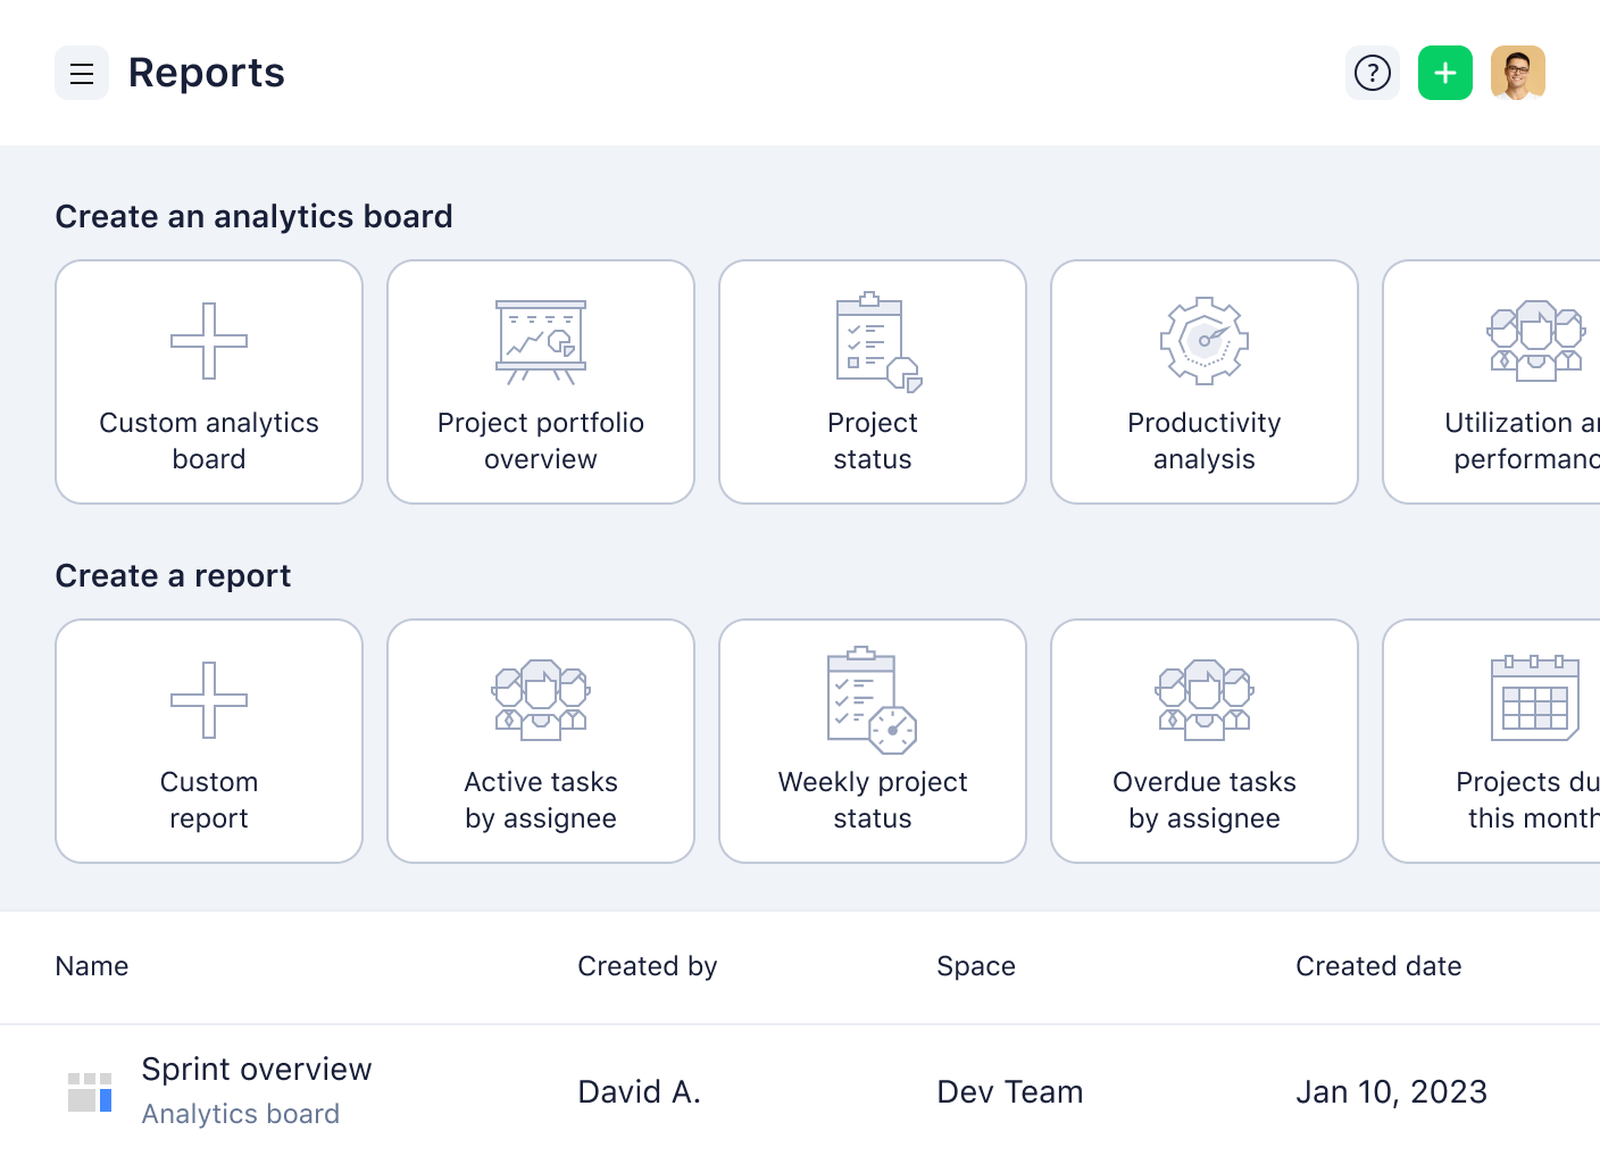Select Weekly project status report
This screenshot has width=1600, height=1164.
pos(872,741)
